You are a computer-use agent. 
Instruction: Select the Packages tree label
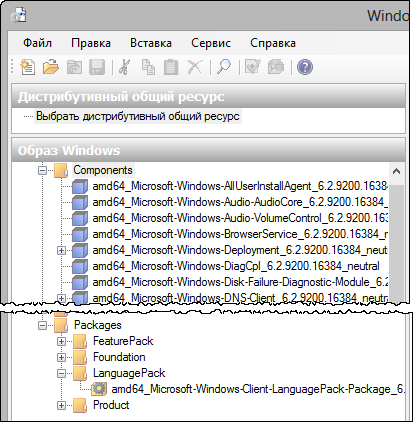(98, 325)
